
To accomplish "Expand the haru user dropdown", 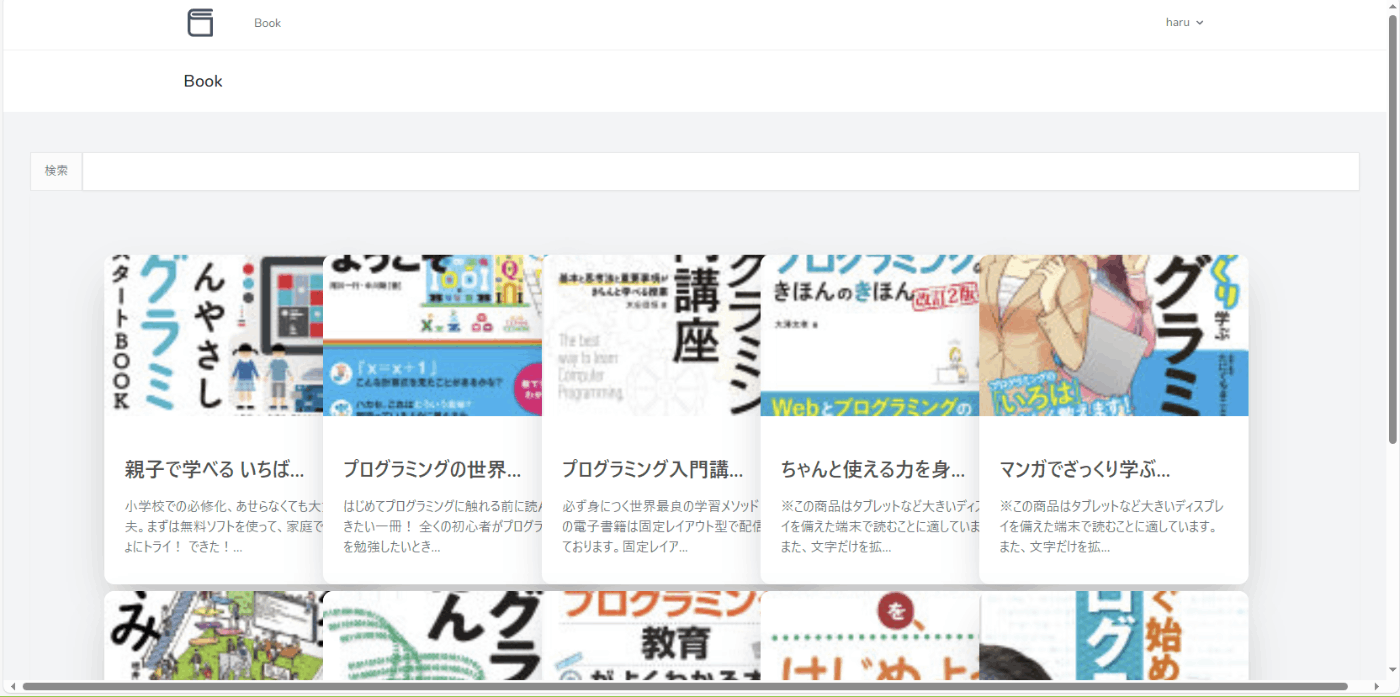I will click(1184, 22).
